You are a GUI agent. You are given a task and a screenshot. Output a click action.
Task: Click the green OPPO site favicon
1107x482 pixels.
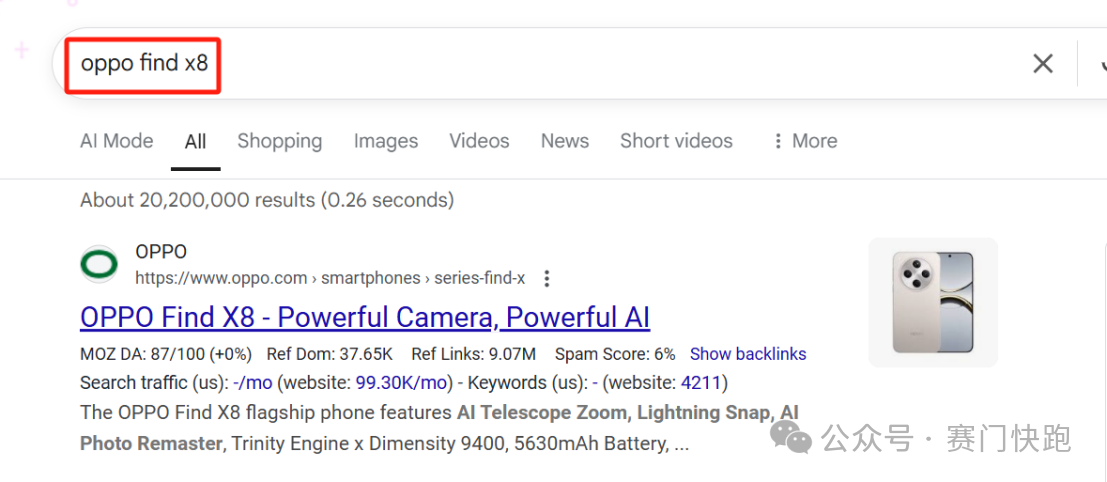pyautogui.click(x=100, y=265)
